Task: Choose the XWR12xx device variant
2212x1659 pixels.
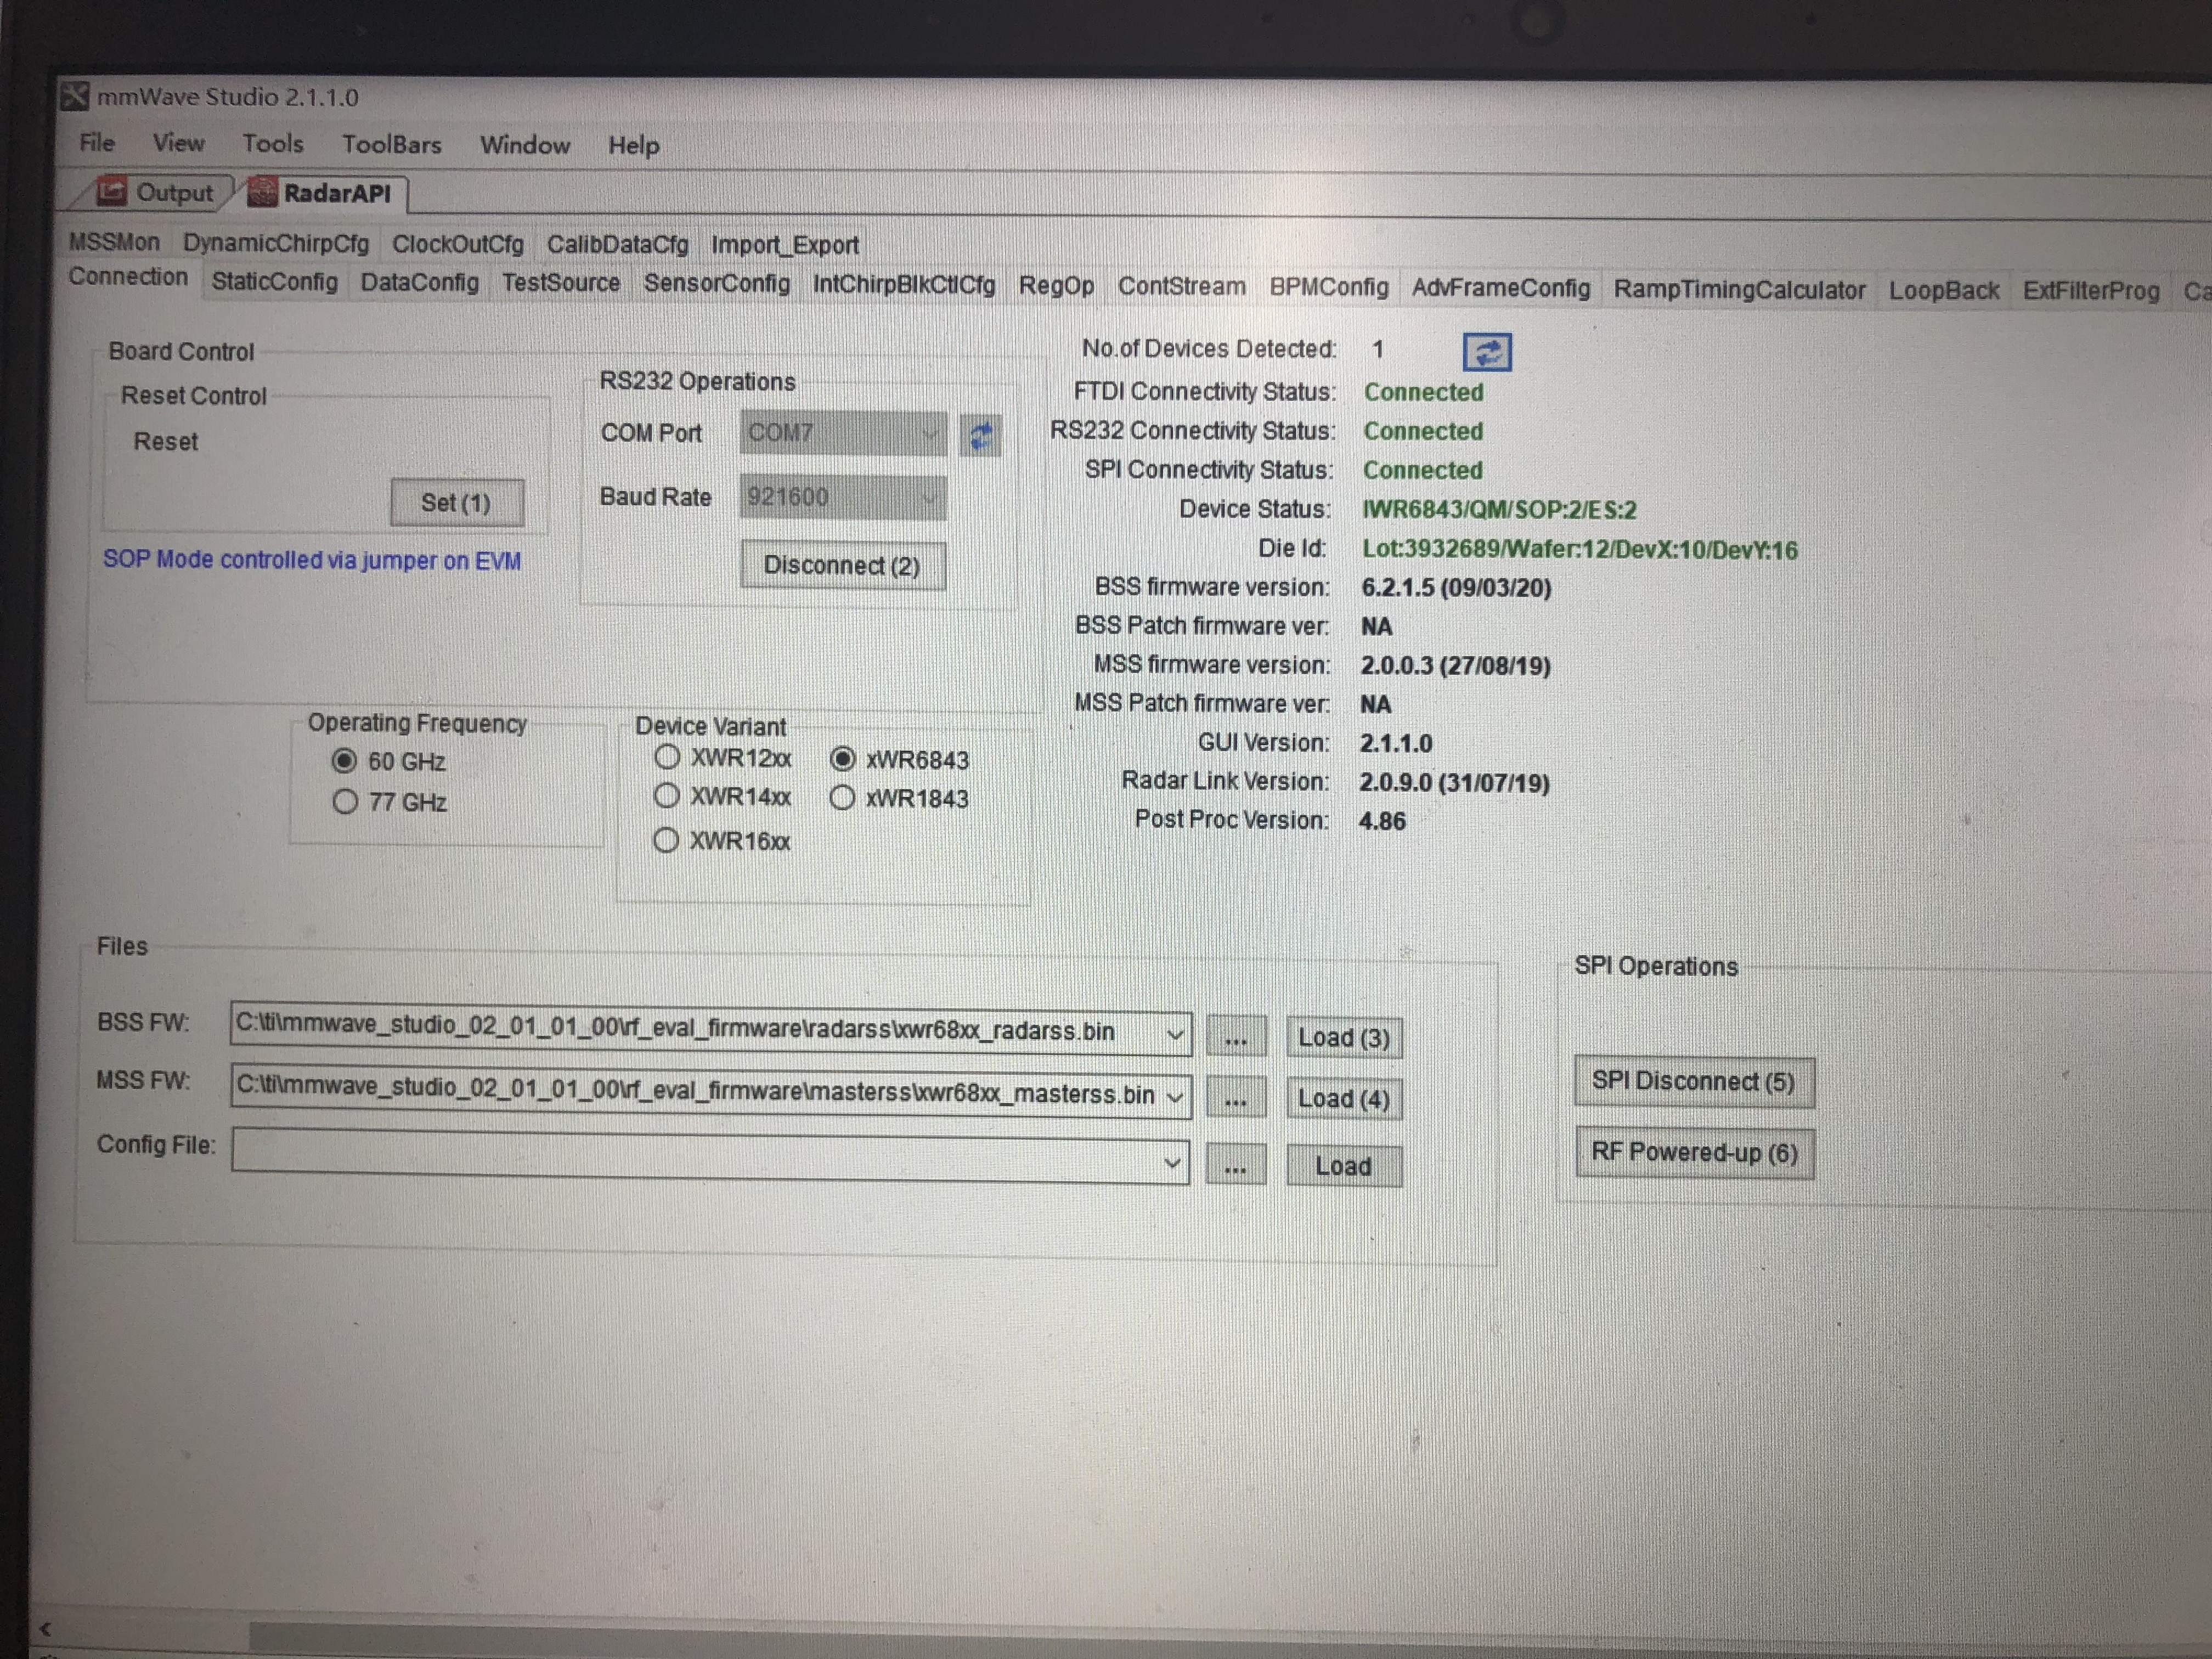Action: click(x=667, y=757)
